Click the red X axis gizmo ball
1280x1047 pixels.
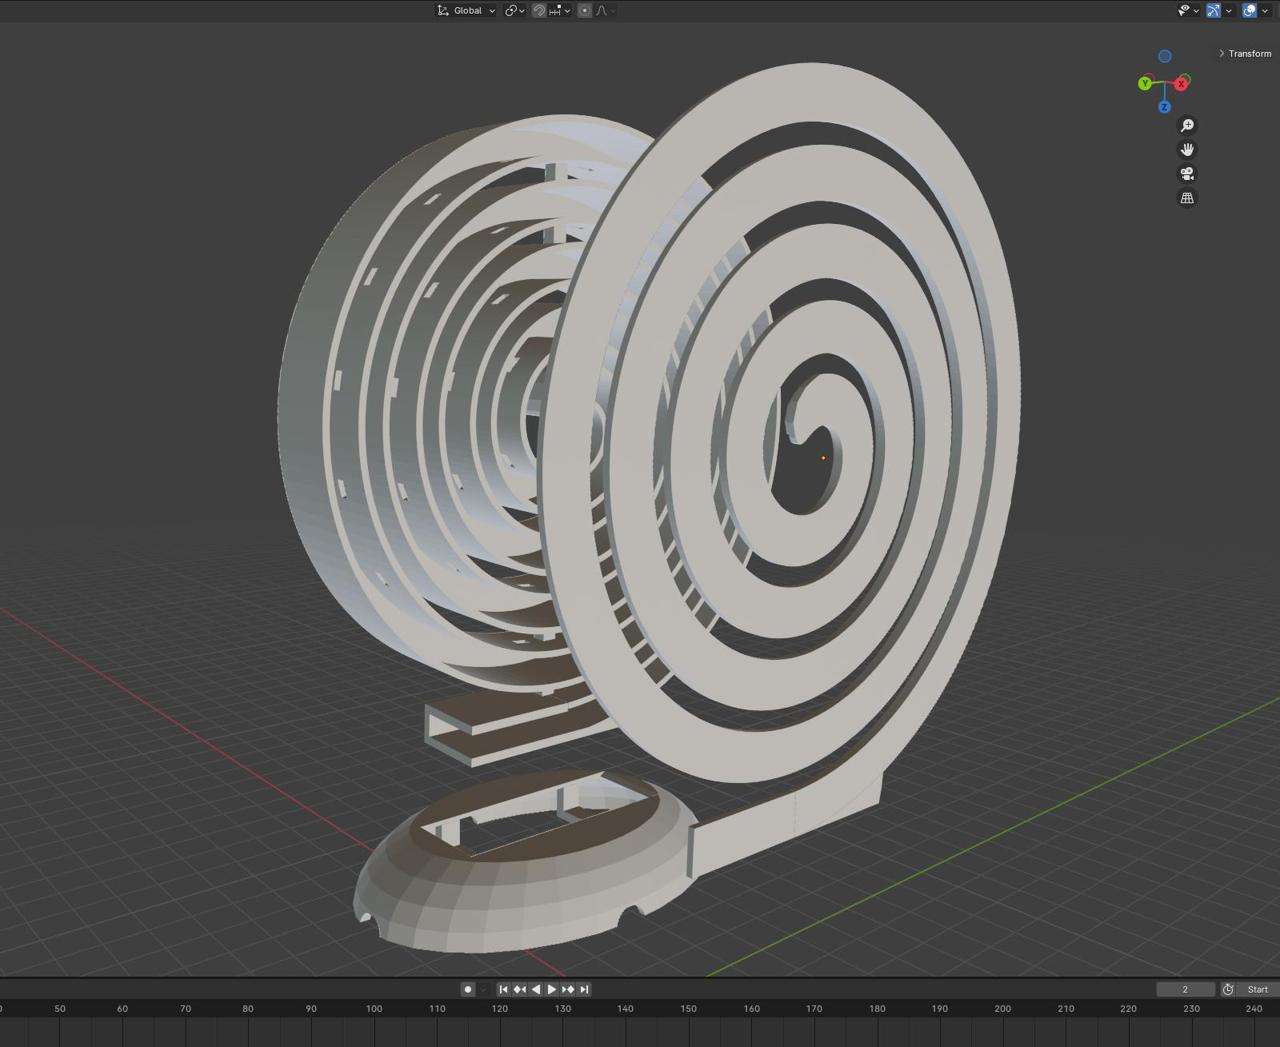(x=1181, y=84)
